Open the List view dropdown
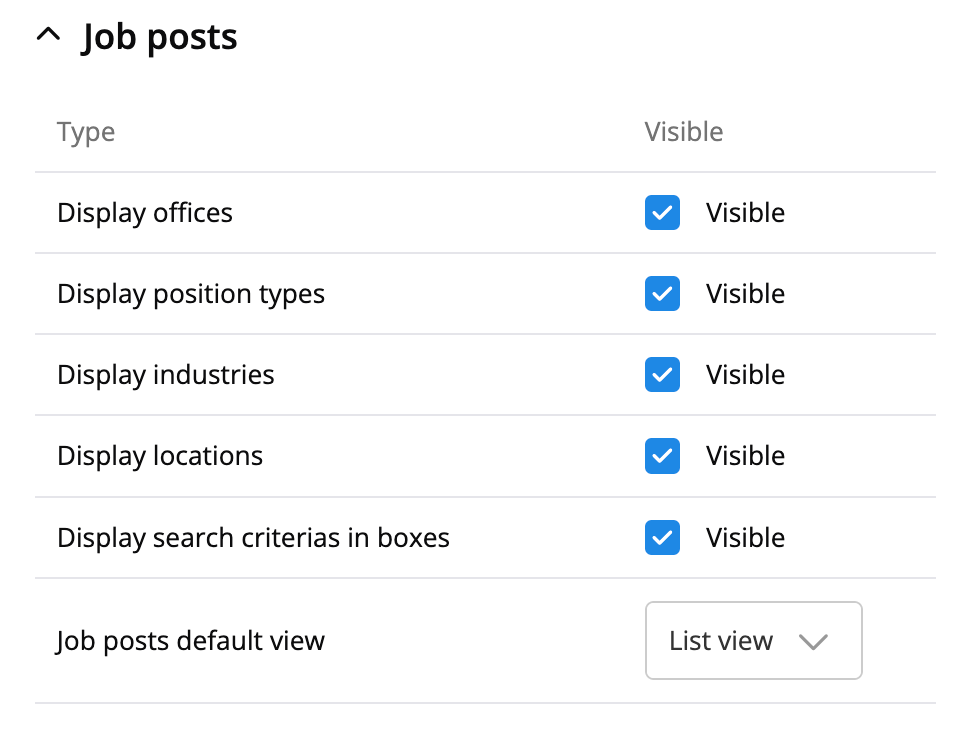This screenshot has height=732, width=970. click(x=752, y=641)
